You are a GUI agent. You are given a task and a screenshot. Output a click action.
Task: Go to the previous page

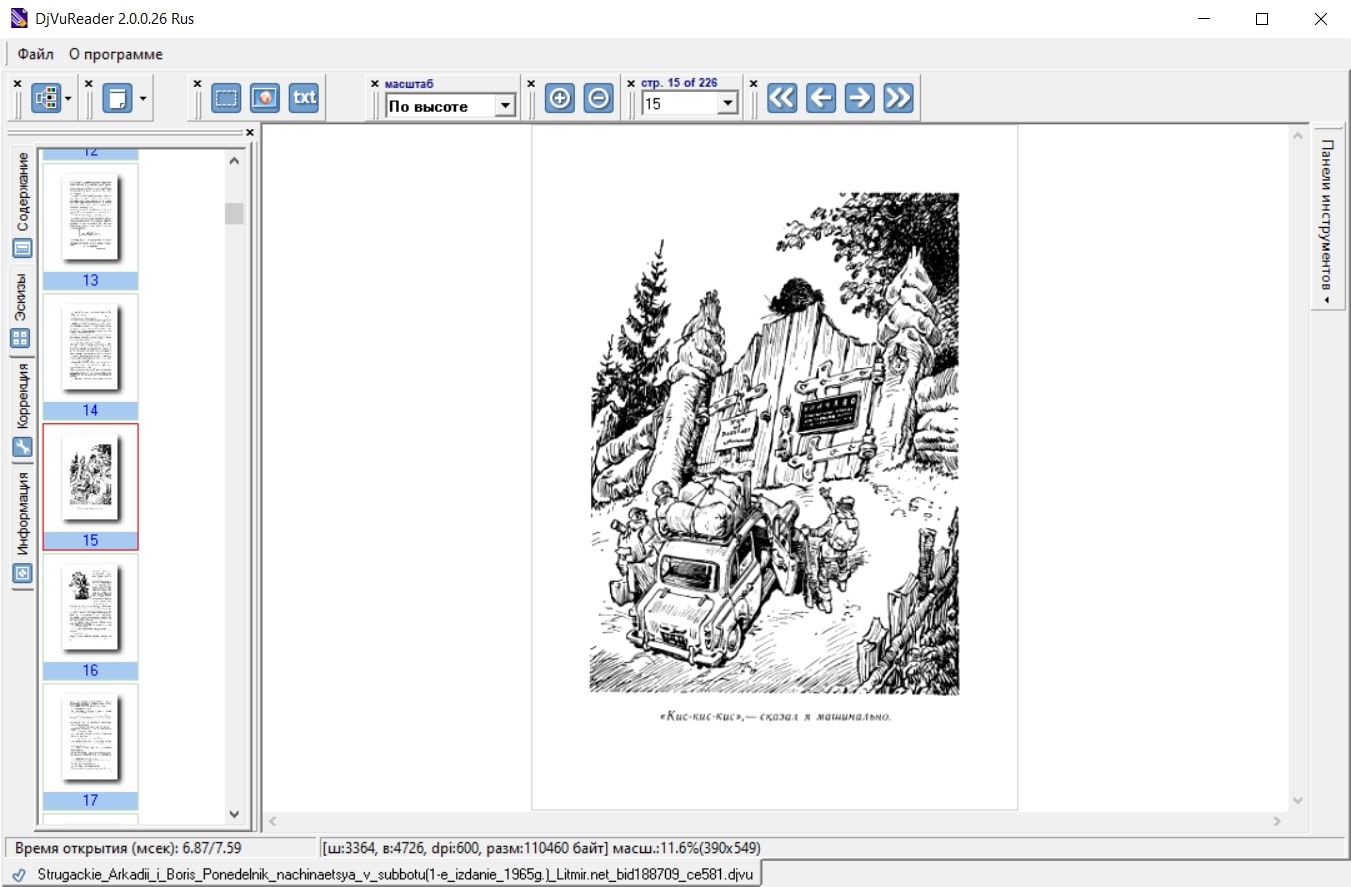(x=821, y=98)
